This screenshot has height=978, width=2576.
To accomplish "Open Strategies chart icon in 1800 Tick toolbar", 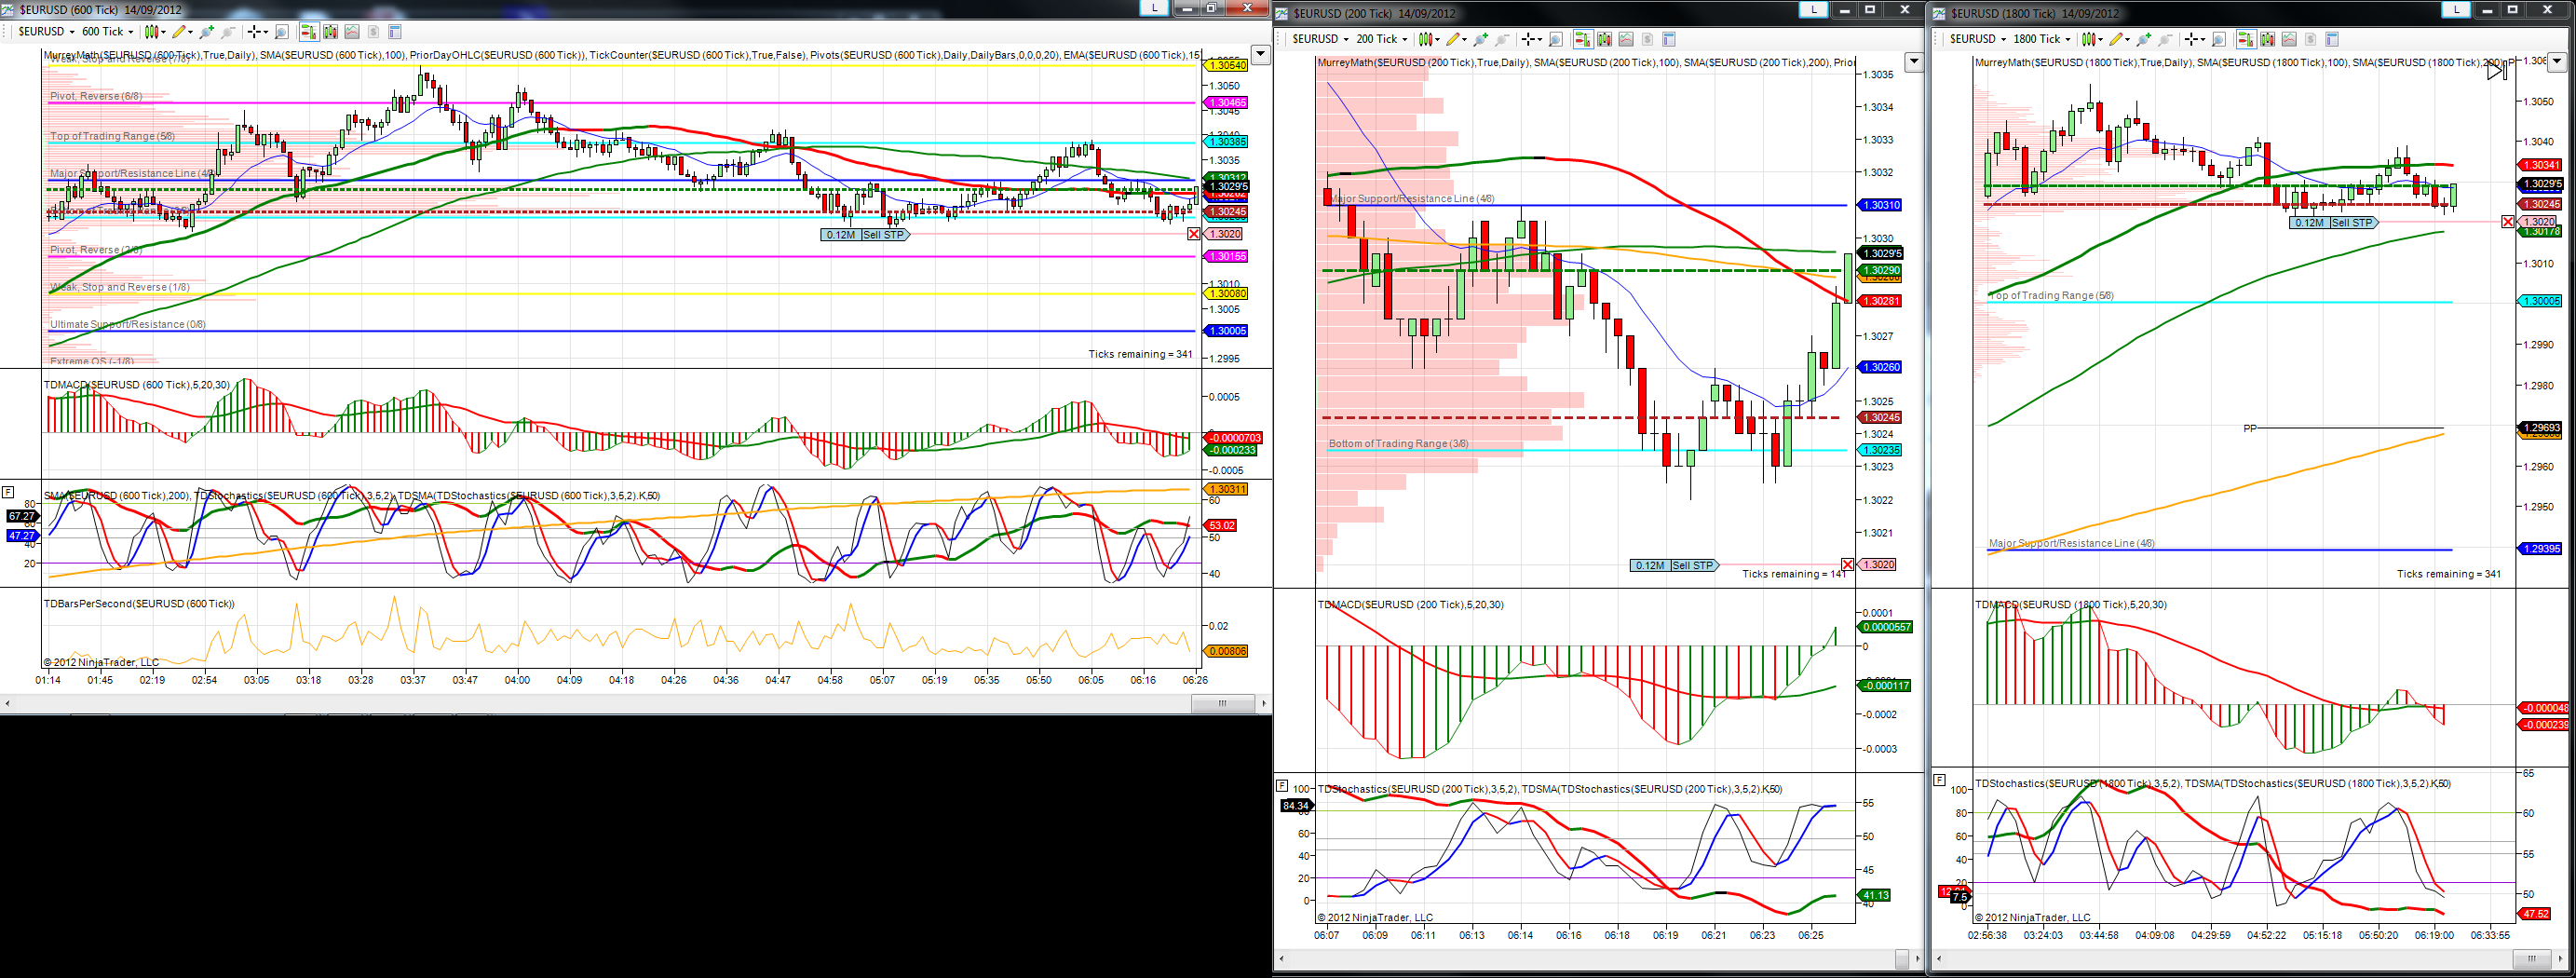I will pos(2289,39).
